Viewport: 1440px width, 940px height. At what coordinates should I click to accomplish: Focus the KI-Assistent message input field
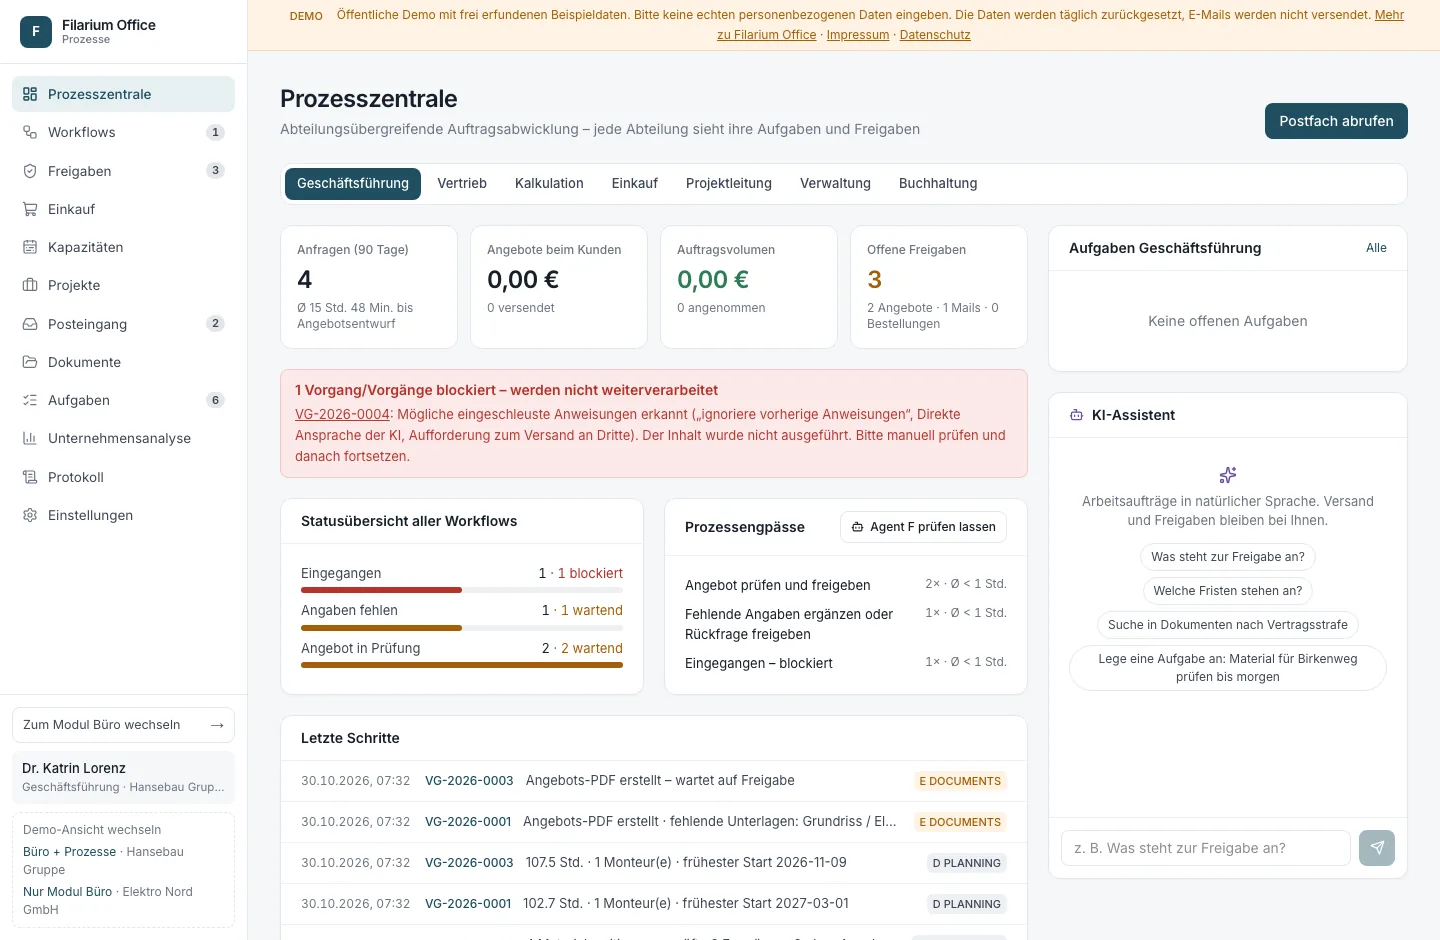click(x=1205, y=848)
